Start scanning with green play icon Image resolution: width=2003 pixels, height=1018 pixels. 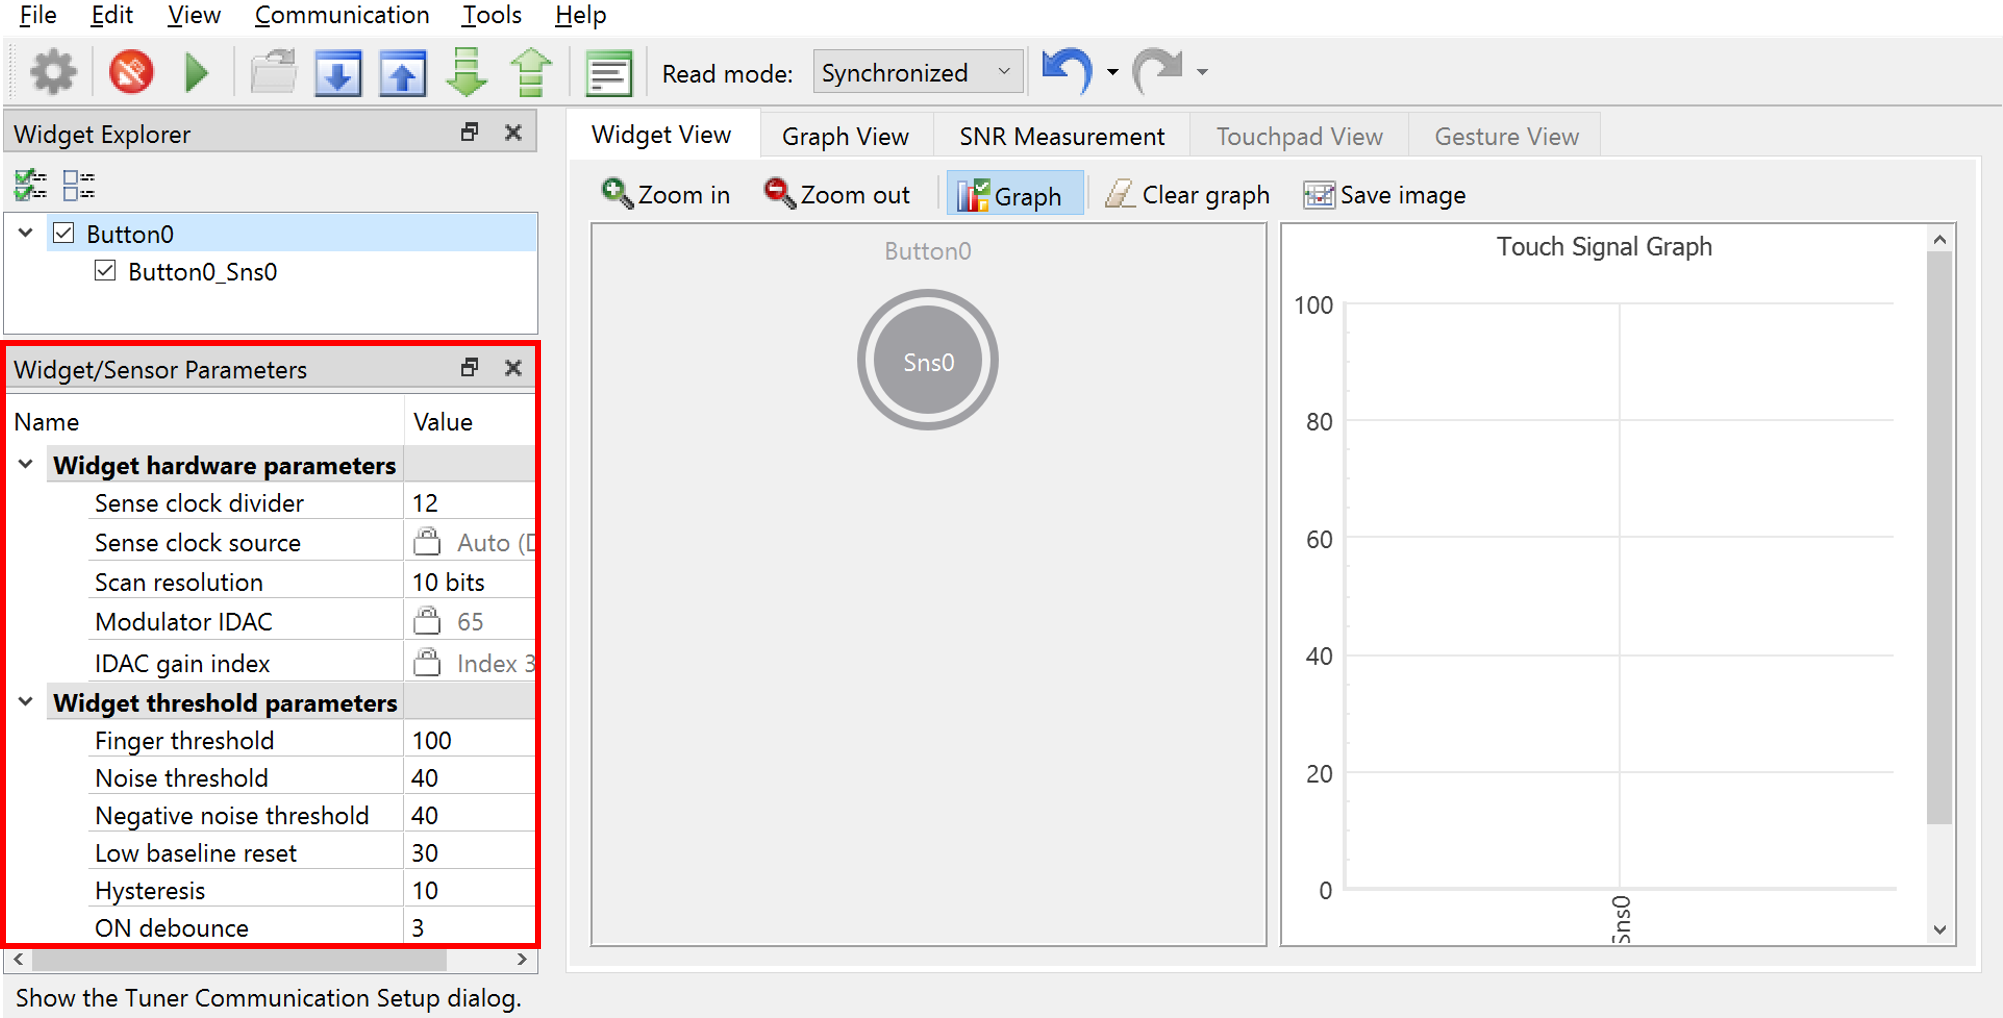pyautogui.click(x=196, y=72)
